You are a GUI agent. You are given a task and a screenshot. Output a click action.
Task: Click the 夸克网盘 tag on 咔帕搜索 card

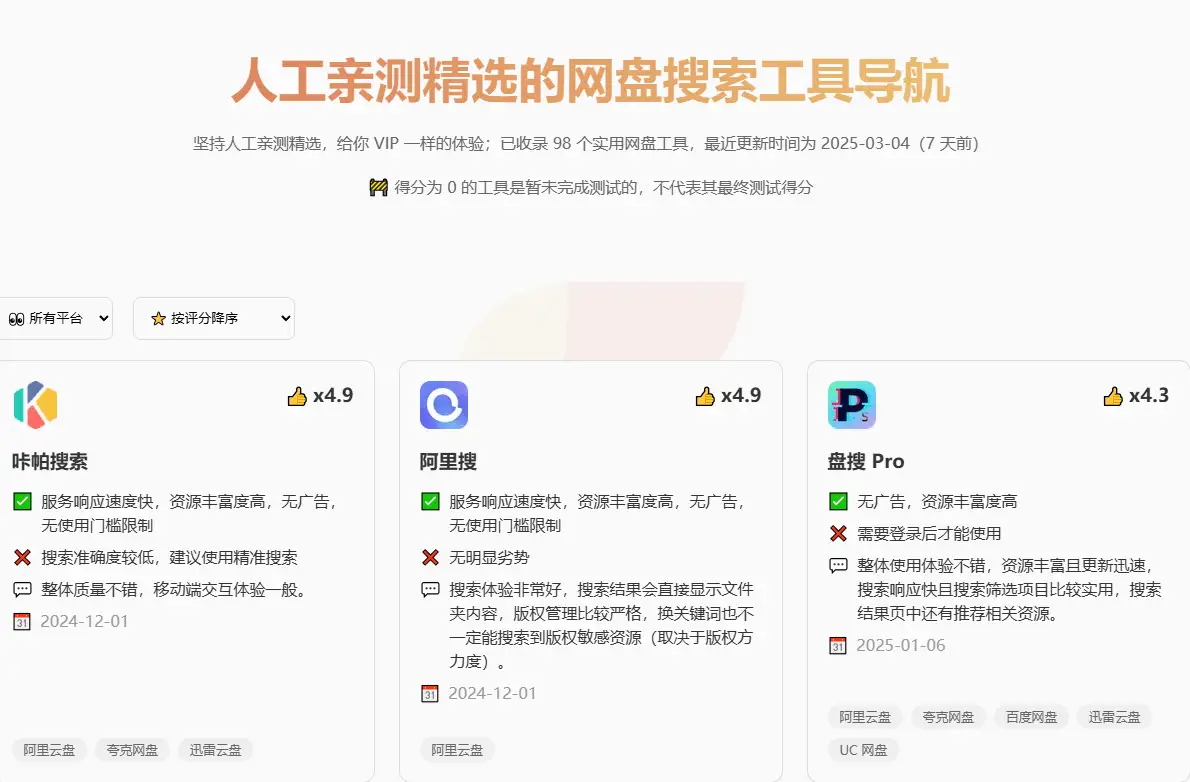point(132,750)
